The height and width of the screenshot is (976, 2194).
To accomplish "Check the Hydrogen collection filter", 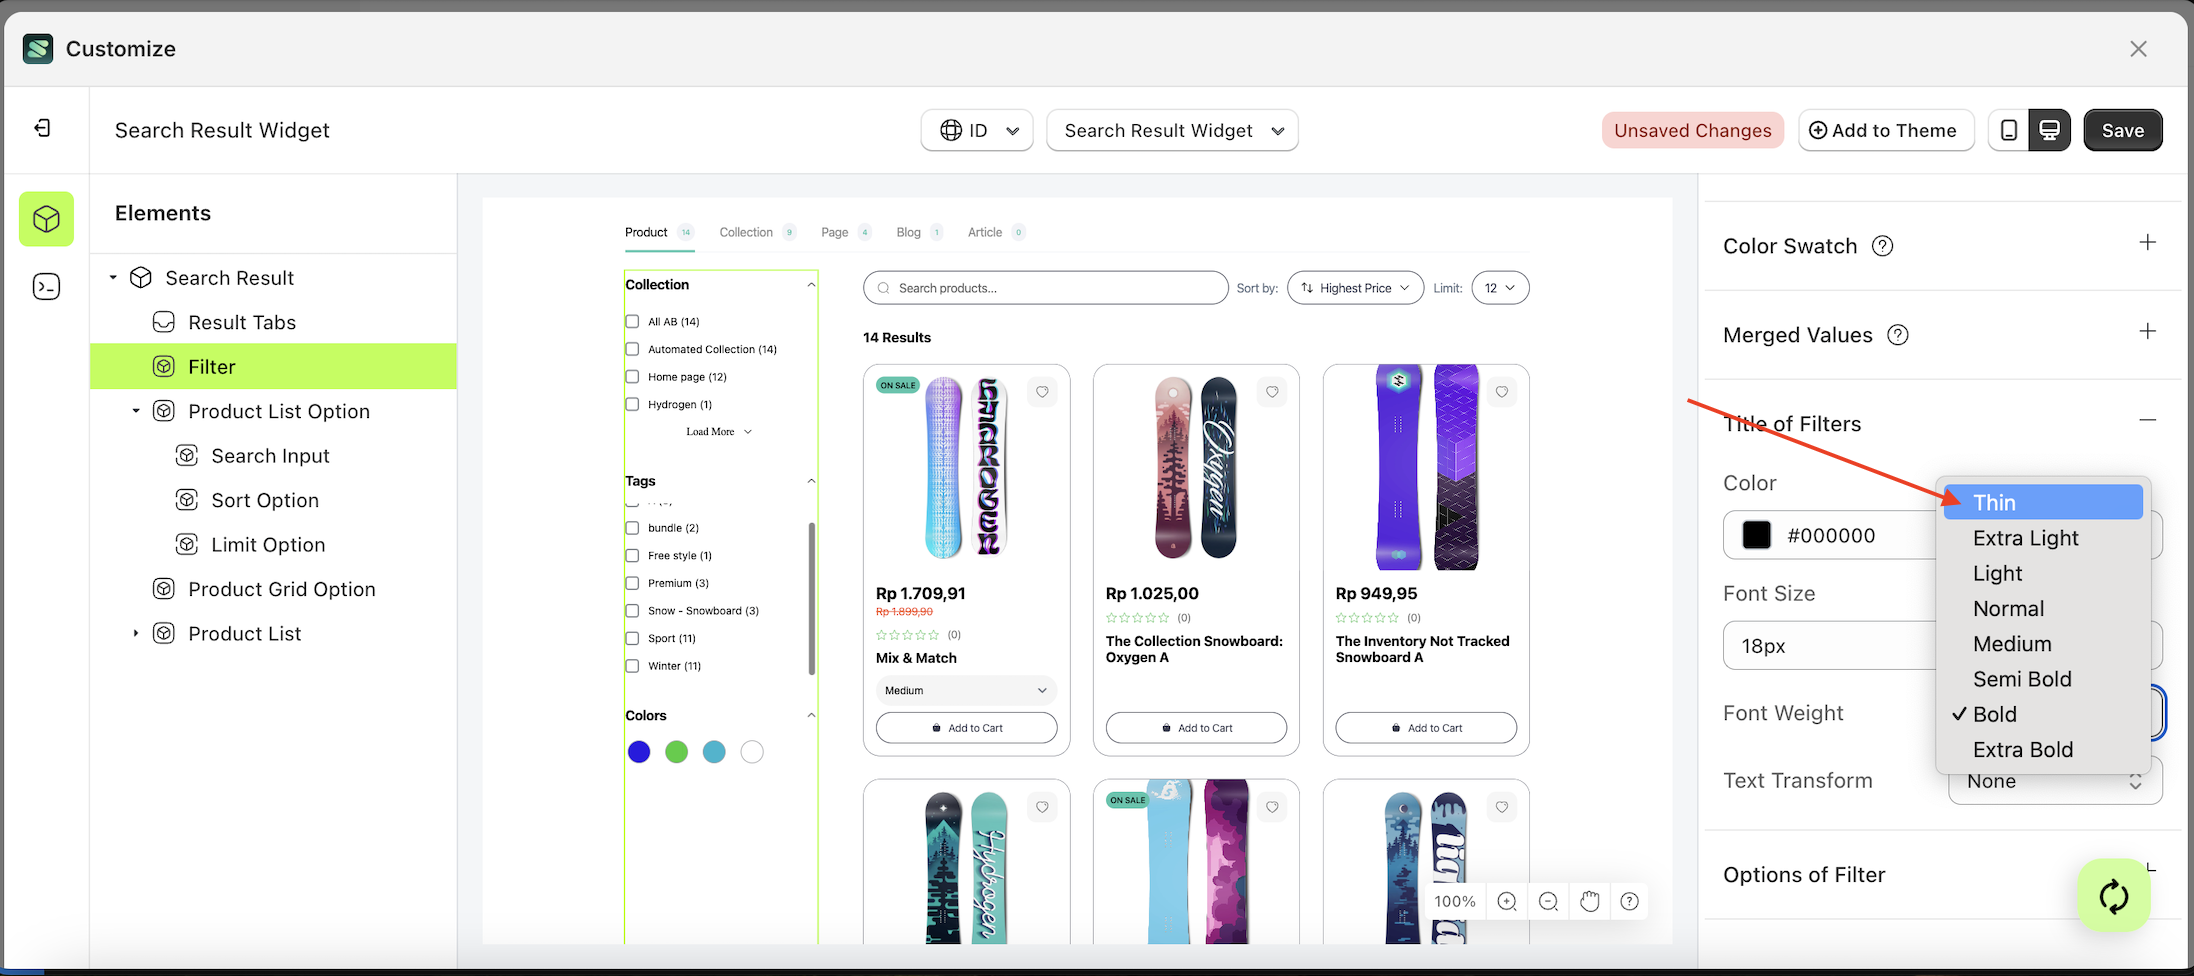I will pos(632,404).
